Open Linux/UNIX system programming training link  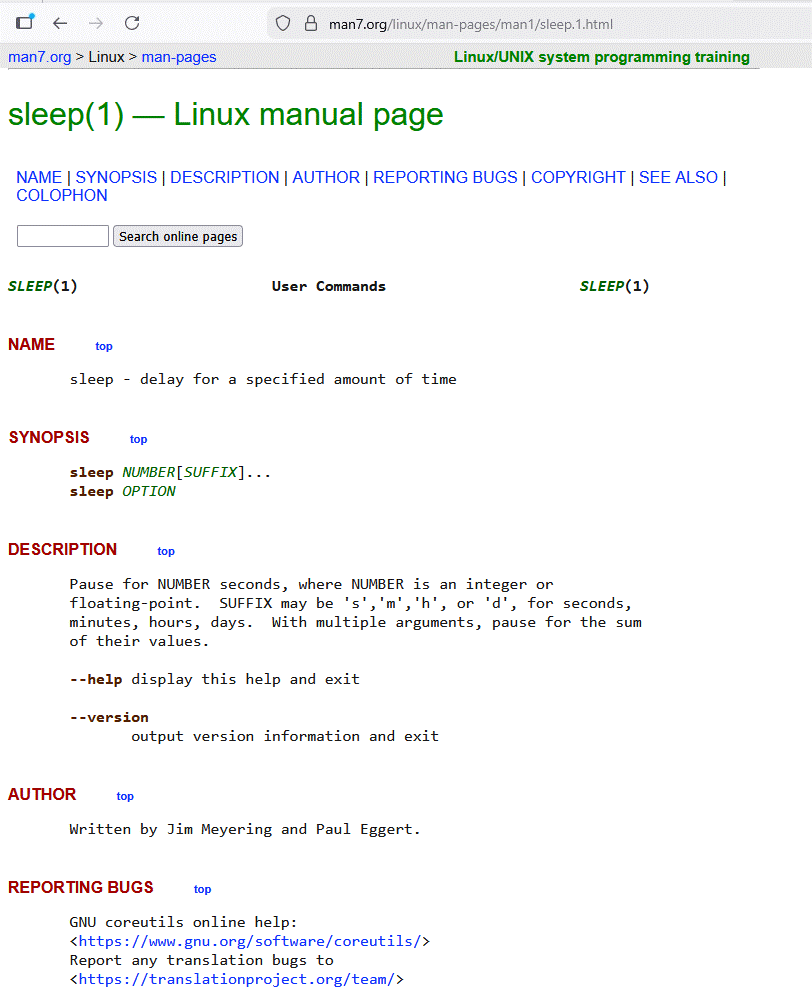pyautogui.click(x=602, y=57)
